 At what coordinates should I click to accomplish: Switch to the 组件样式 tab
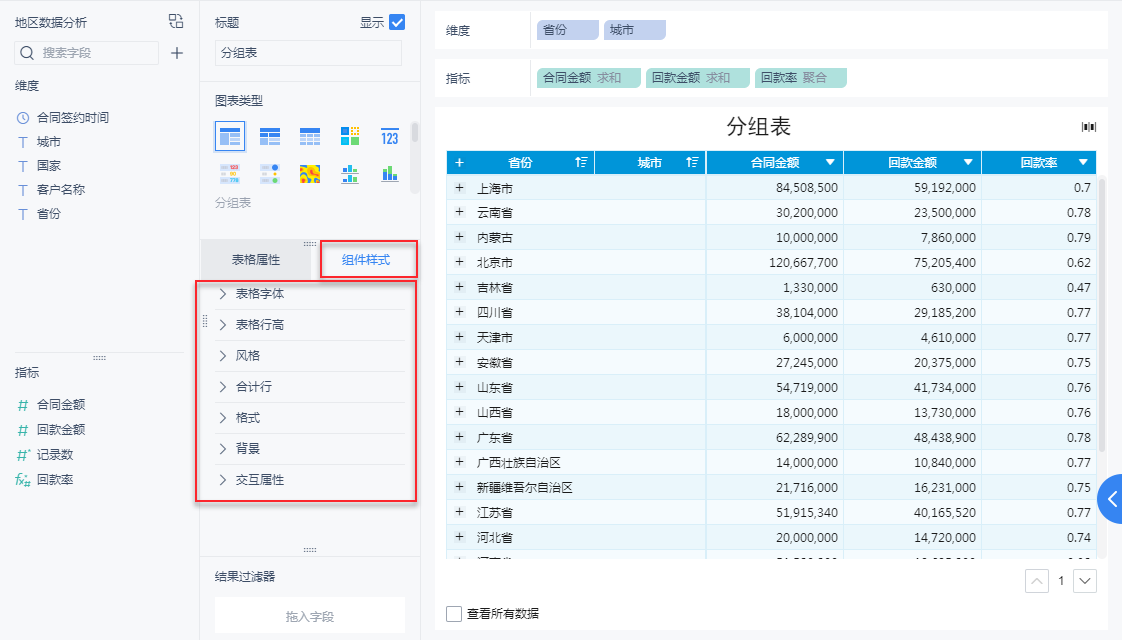pos(366,260)
